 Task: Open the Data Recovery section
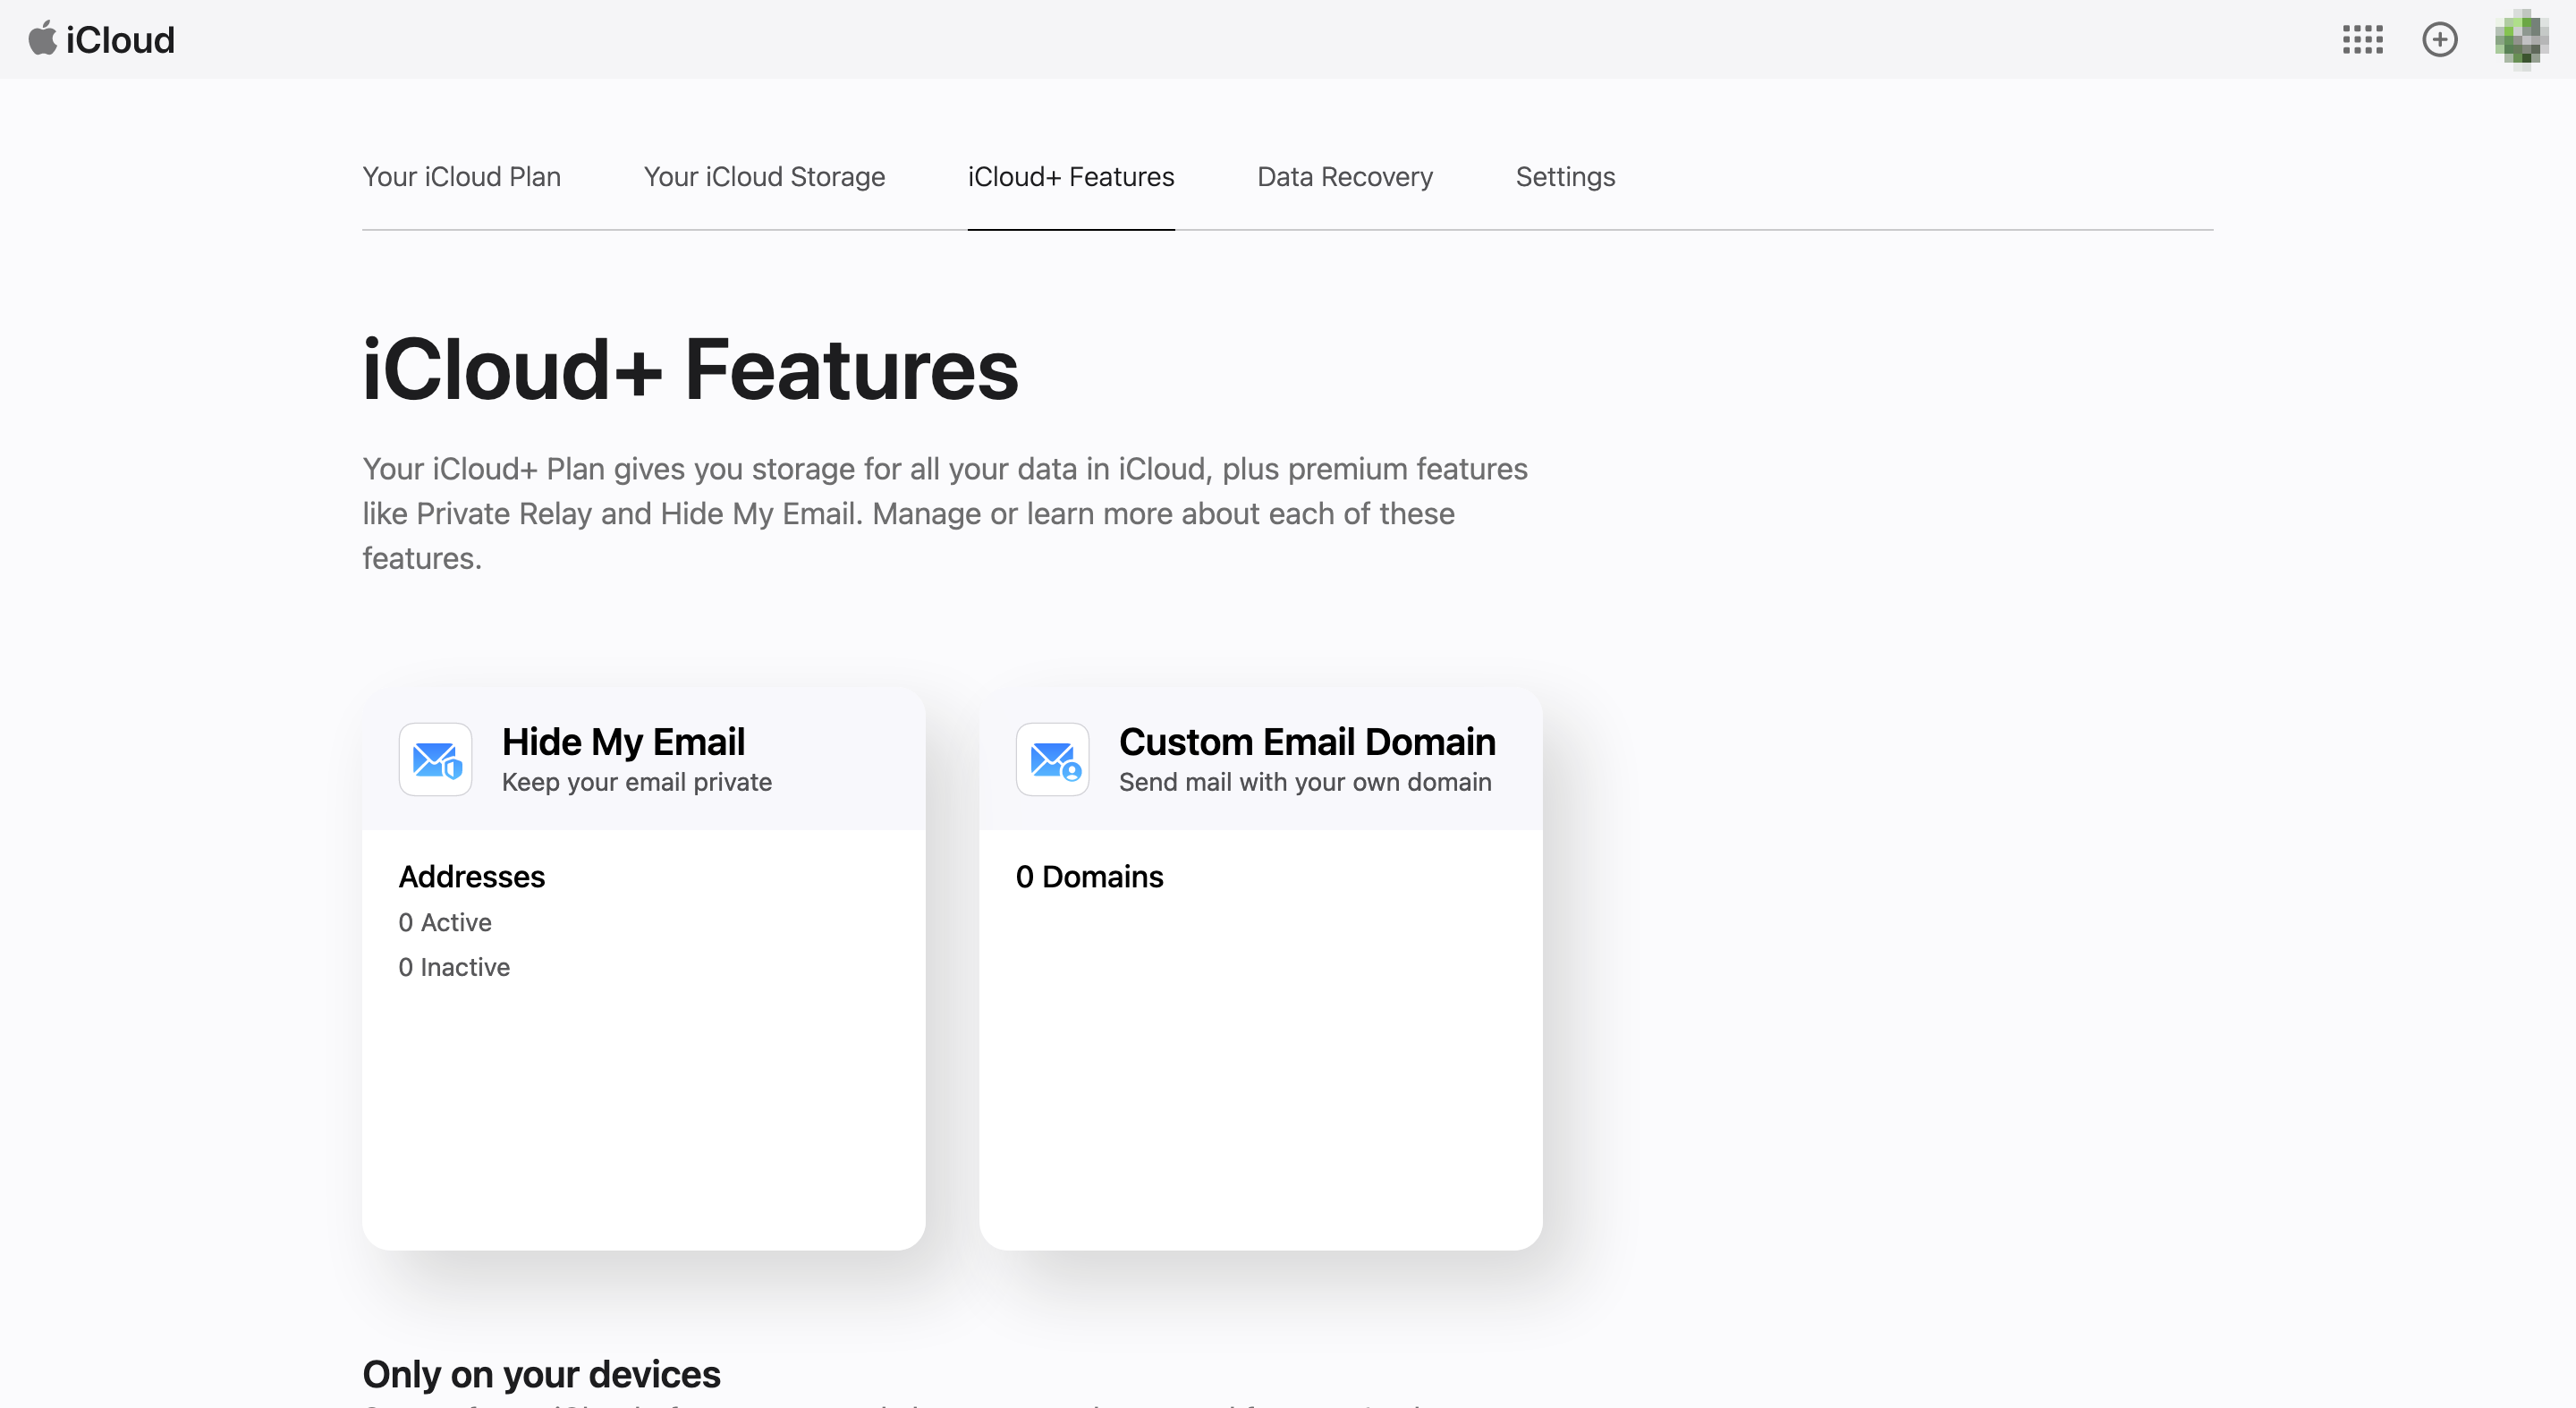[1343, 175]
